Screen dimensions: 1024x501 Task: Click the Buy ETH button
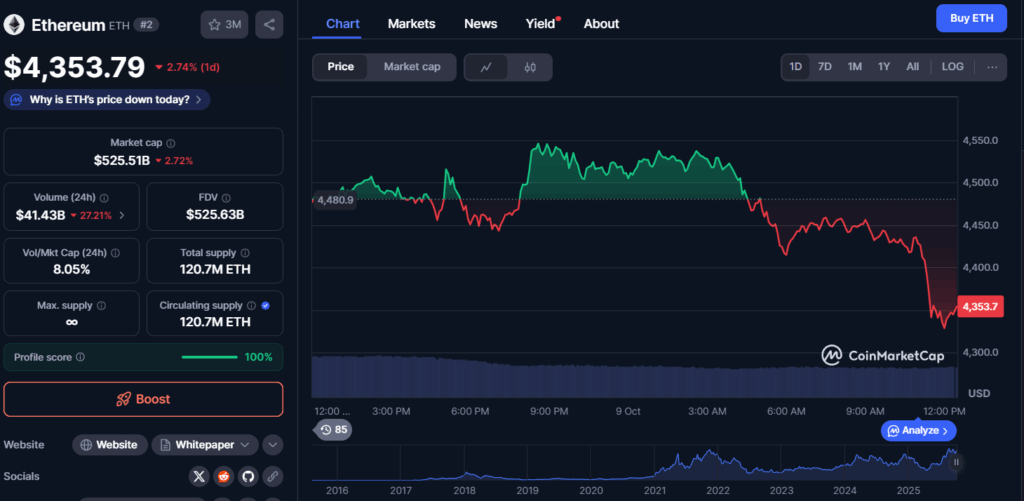pos(971,19)
